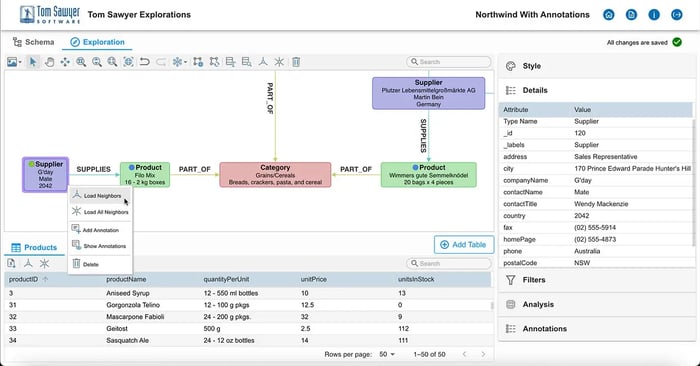The height and width of the screenshot is (366, 700).
Task: Switch to the Schema tab
Action: coord(33,42)
